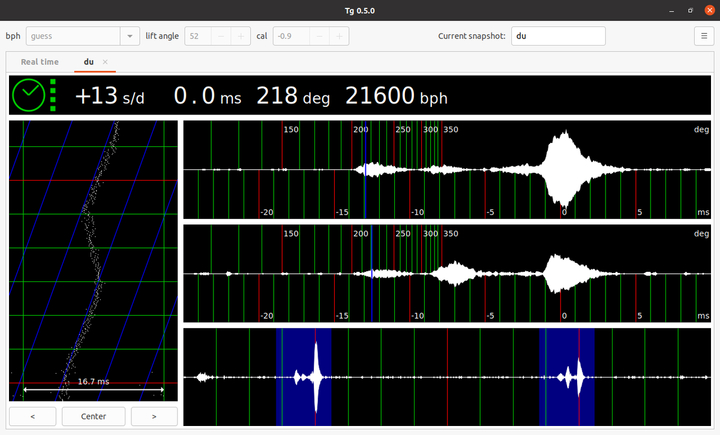This screenshot has width=720, height=435.
Task: Expand the bph dropdown arrow
Action: [x=130, y=36]
